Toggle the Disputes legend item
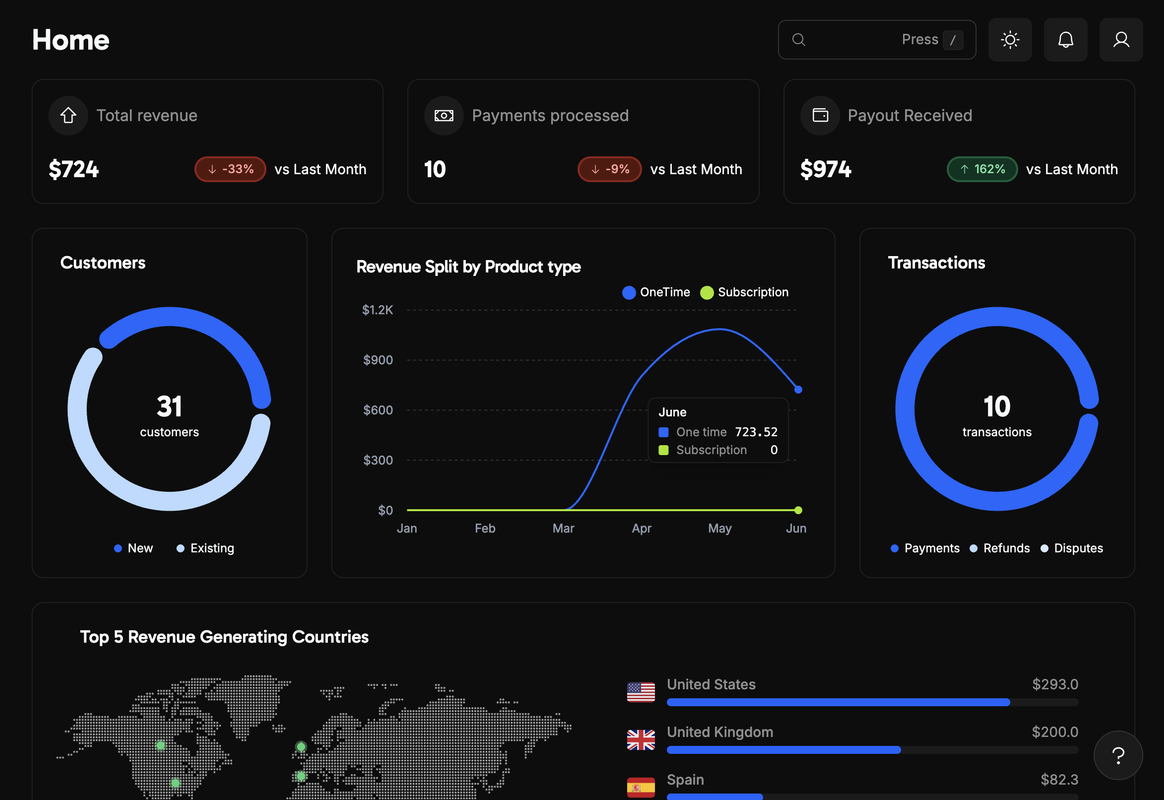1164x800 pixels. tap(1072, 548)
